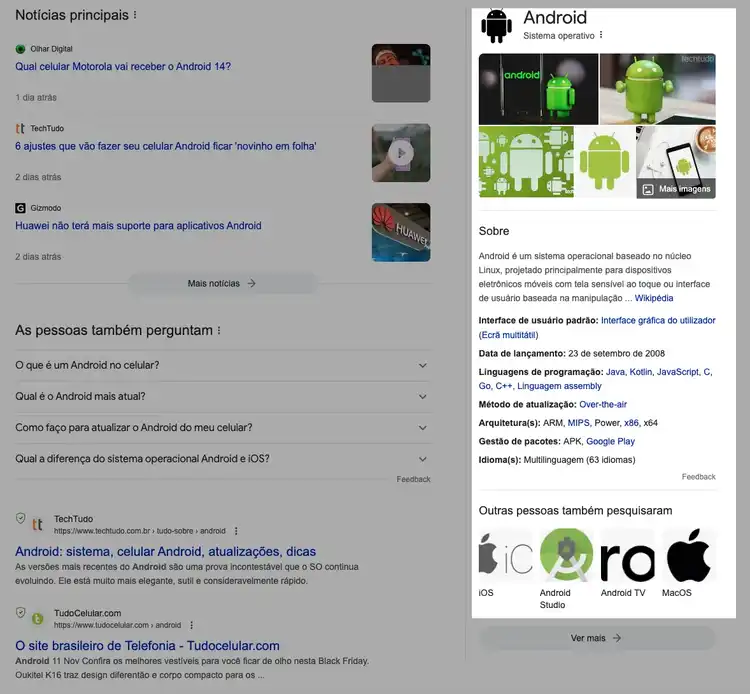This screenshot has height=694, width=750.
Task: Click the arrow in Mais notícias button
Action: tap(252, 283)
